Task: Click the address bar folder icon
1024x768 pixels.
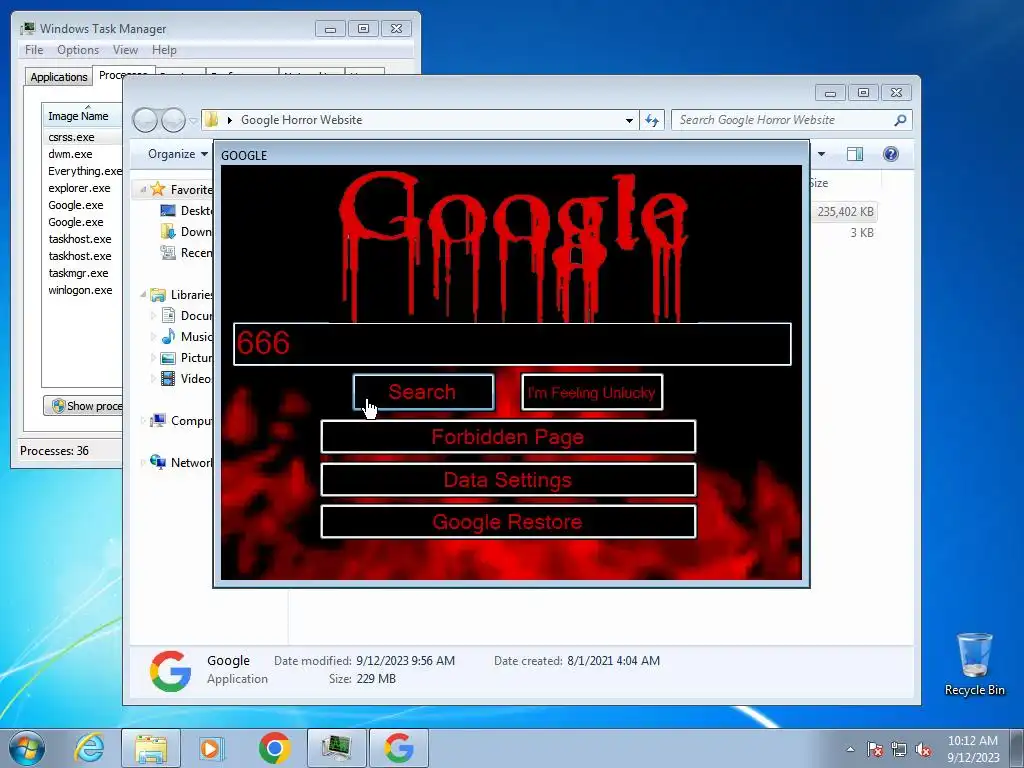Action: (212, 120)
